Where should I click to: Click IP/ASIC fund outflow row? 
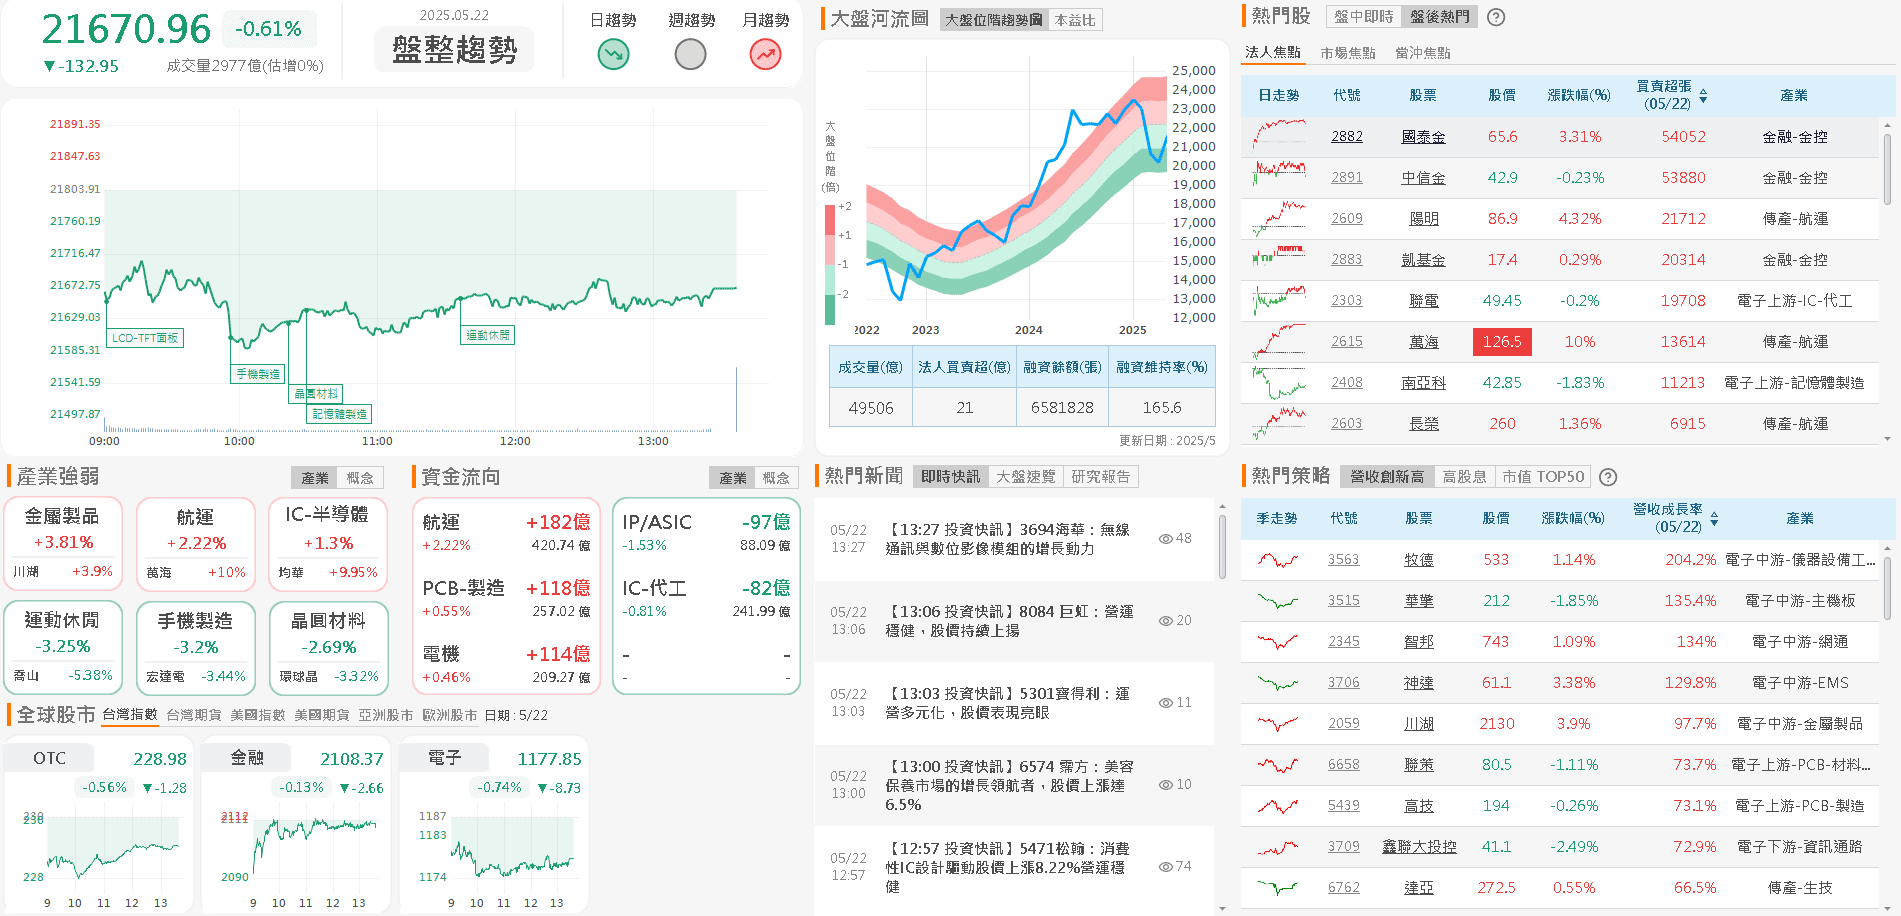pos(706,533)
